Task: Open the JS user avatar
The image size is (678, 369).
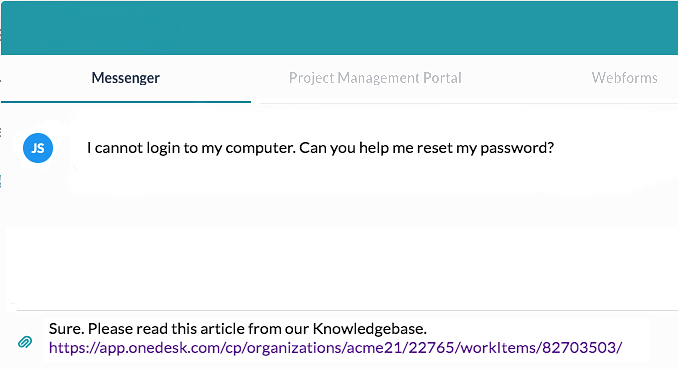Action: pyautogui.click(x=38, y=148)
